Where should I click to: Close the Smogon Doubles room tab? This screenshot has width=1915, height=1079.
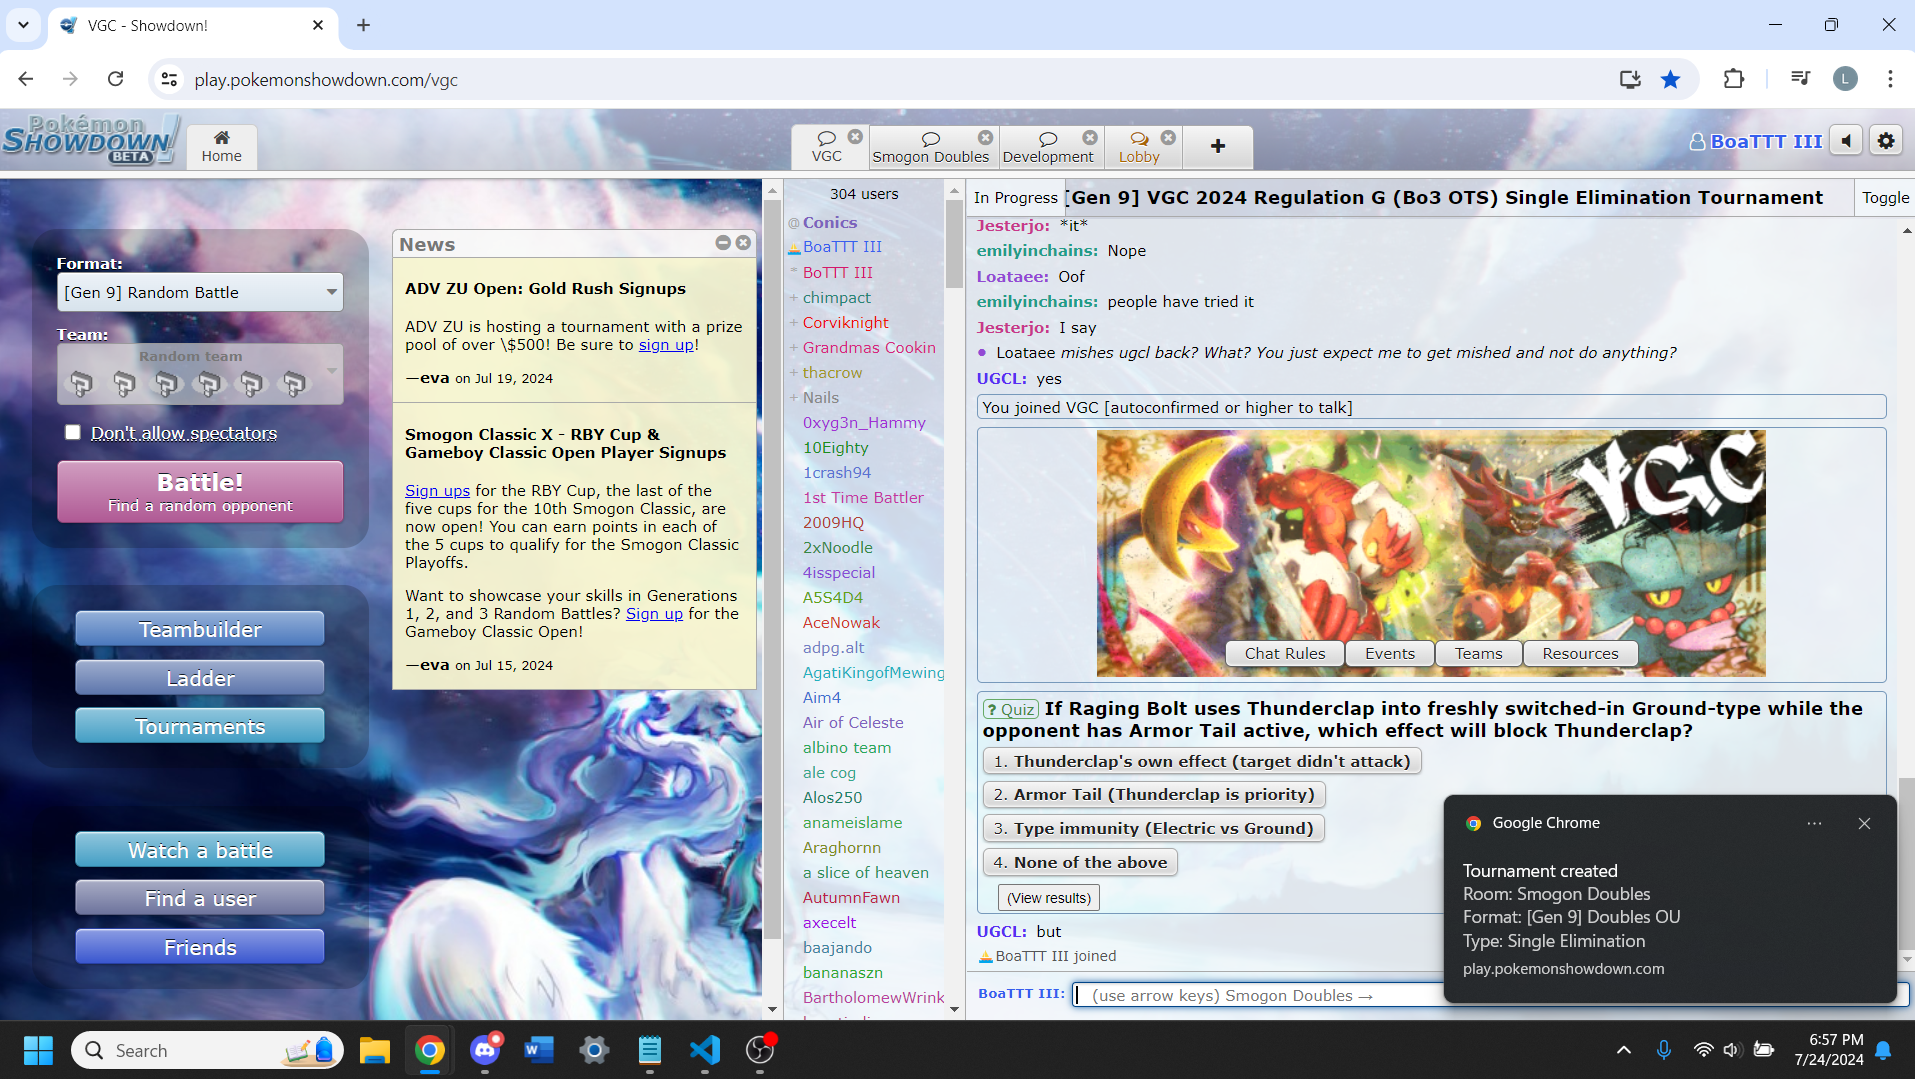point(985,137)
